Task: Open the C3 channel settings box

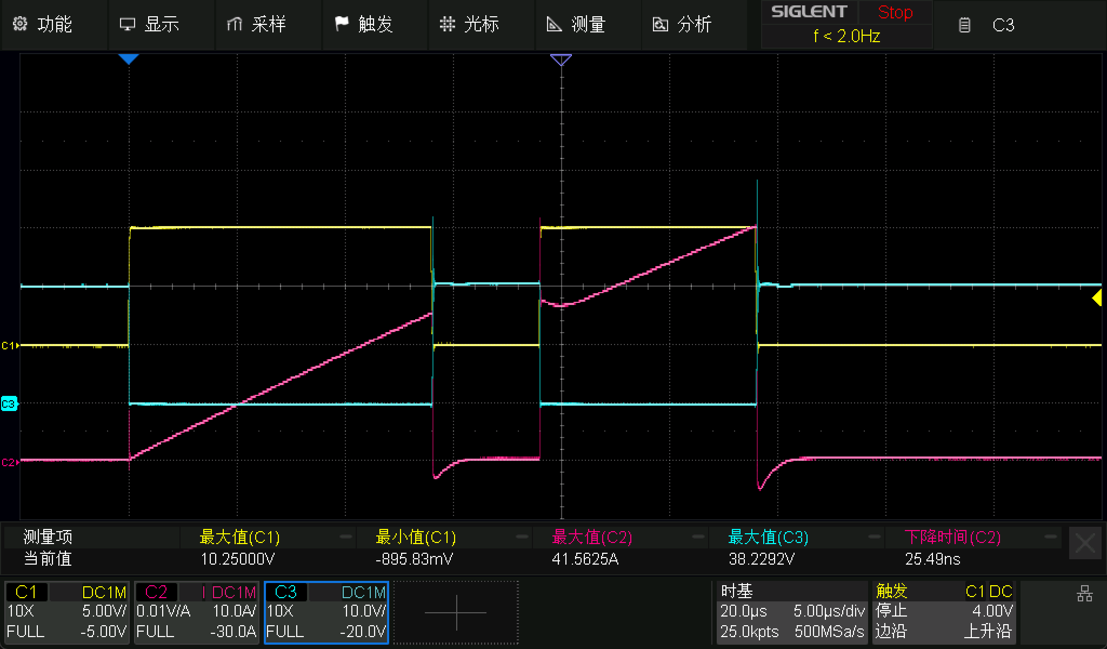Action: [x=326, y=612]
